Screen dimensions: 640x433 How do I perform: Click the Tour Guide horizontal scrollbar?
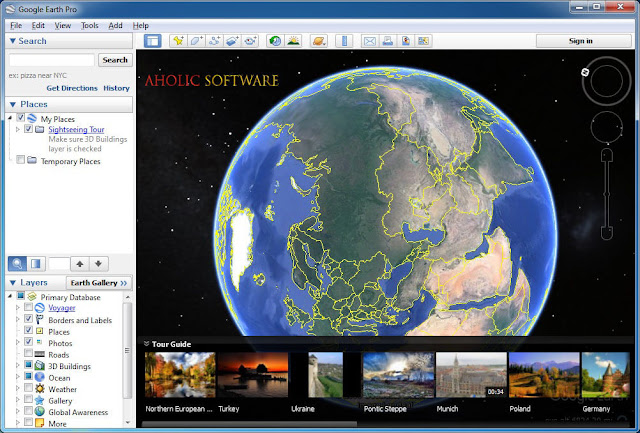[x=249, y=424]
